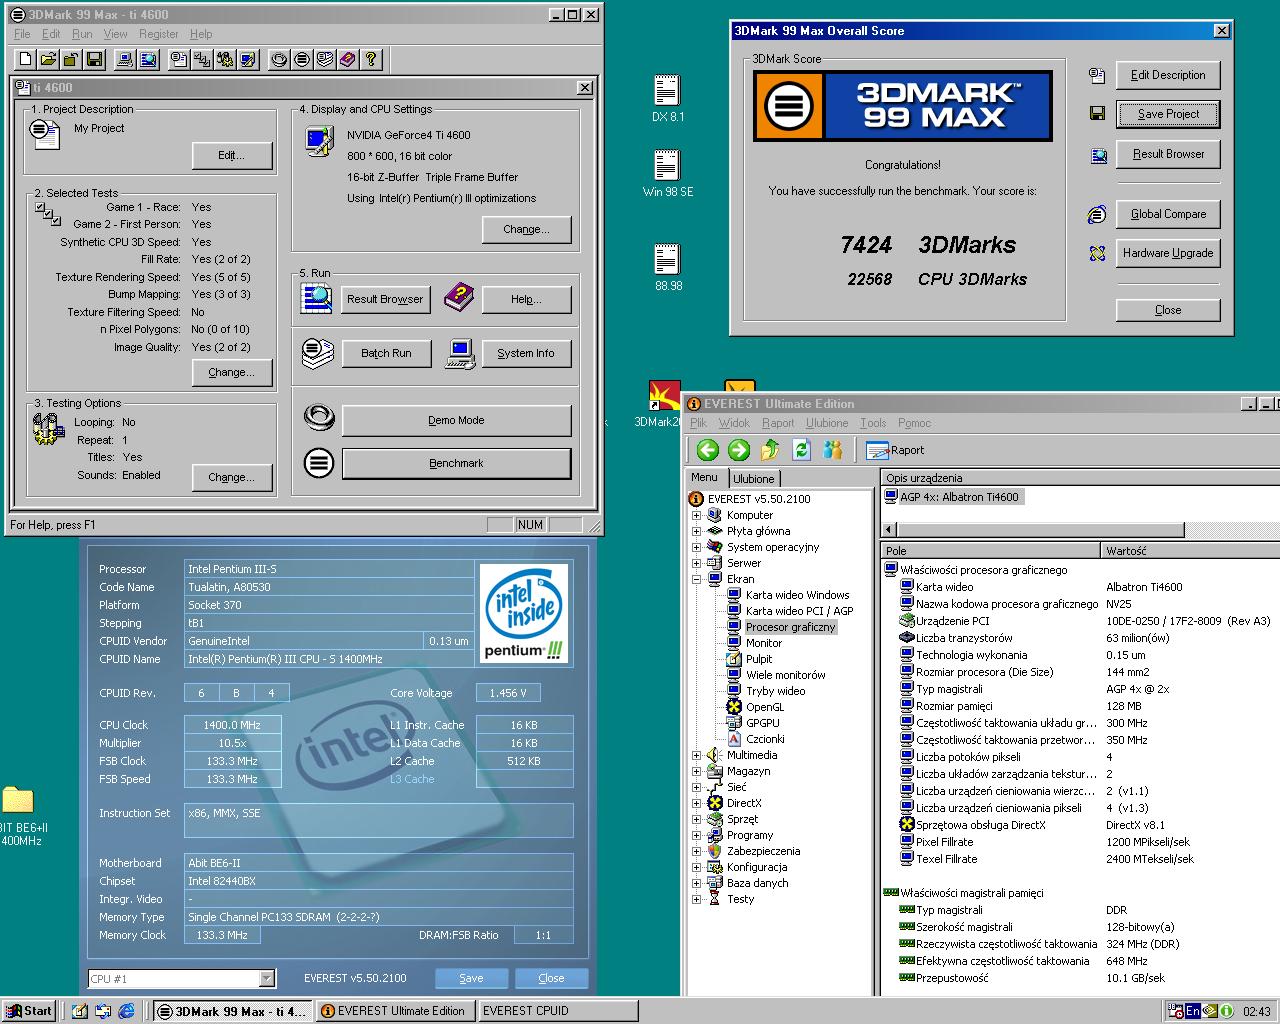Click the green Back arrow in EVEREST toolbar
Screen dimensions: 1280x1024
[x=708, y=450]
